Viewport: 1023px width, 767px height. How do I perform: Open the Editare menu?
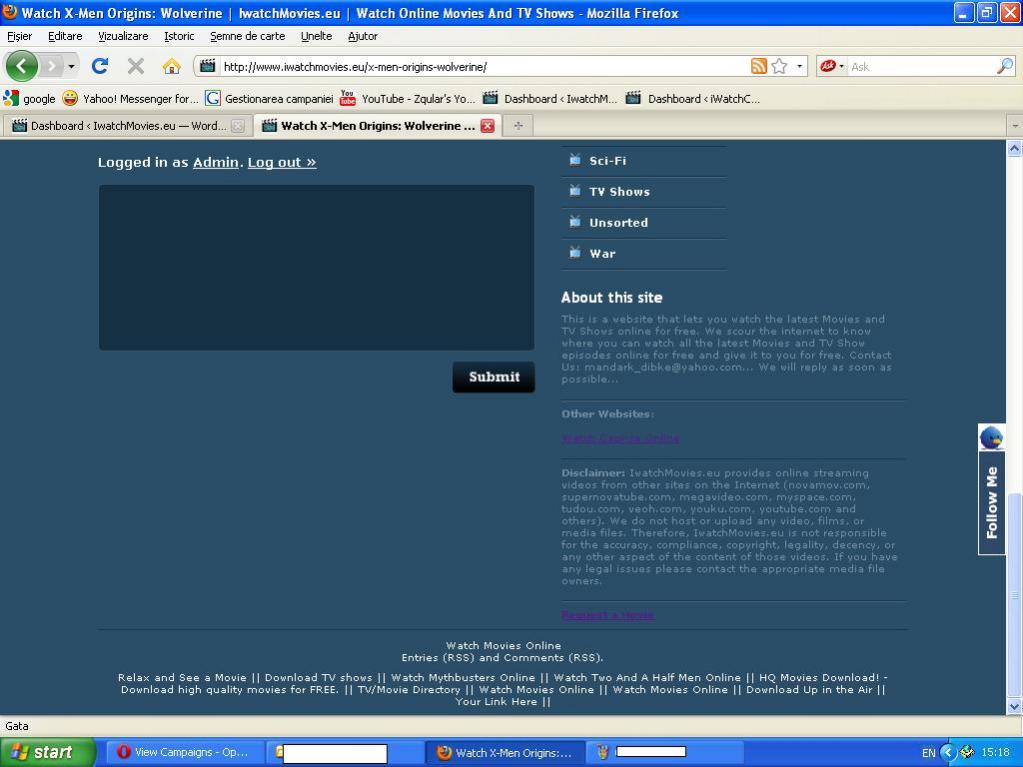pyautogui.click(x=65, y=37)
